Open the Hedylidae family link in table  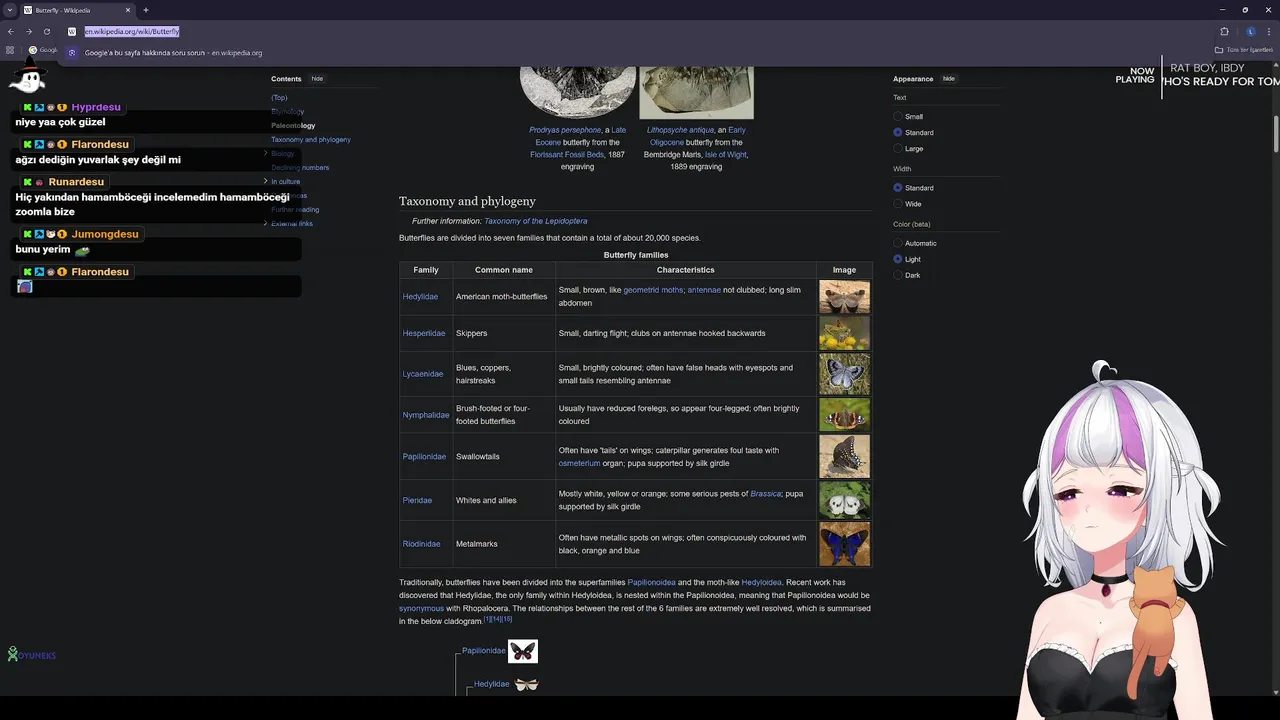[x=420, y=297]
